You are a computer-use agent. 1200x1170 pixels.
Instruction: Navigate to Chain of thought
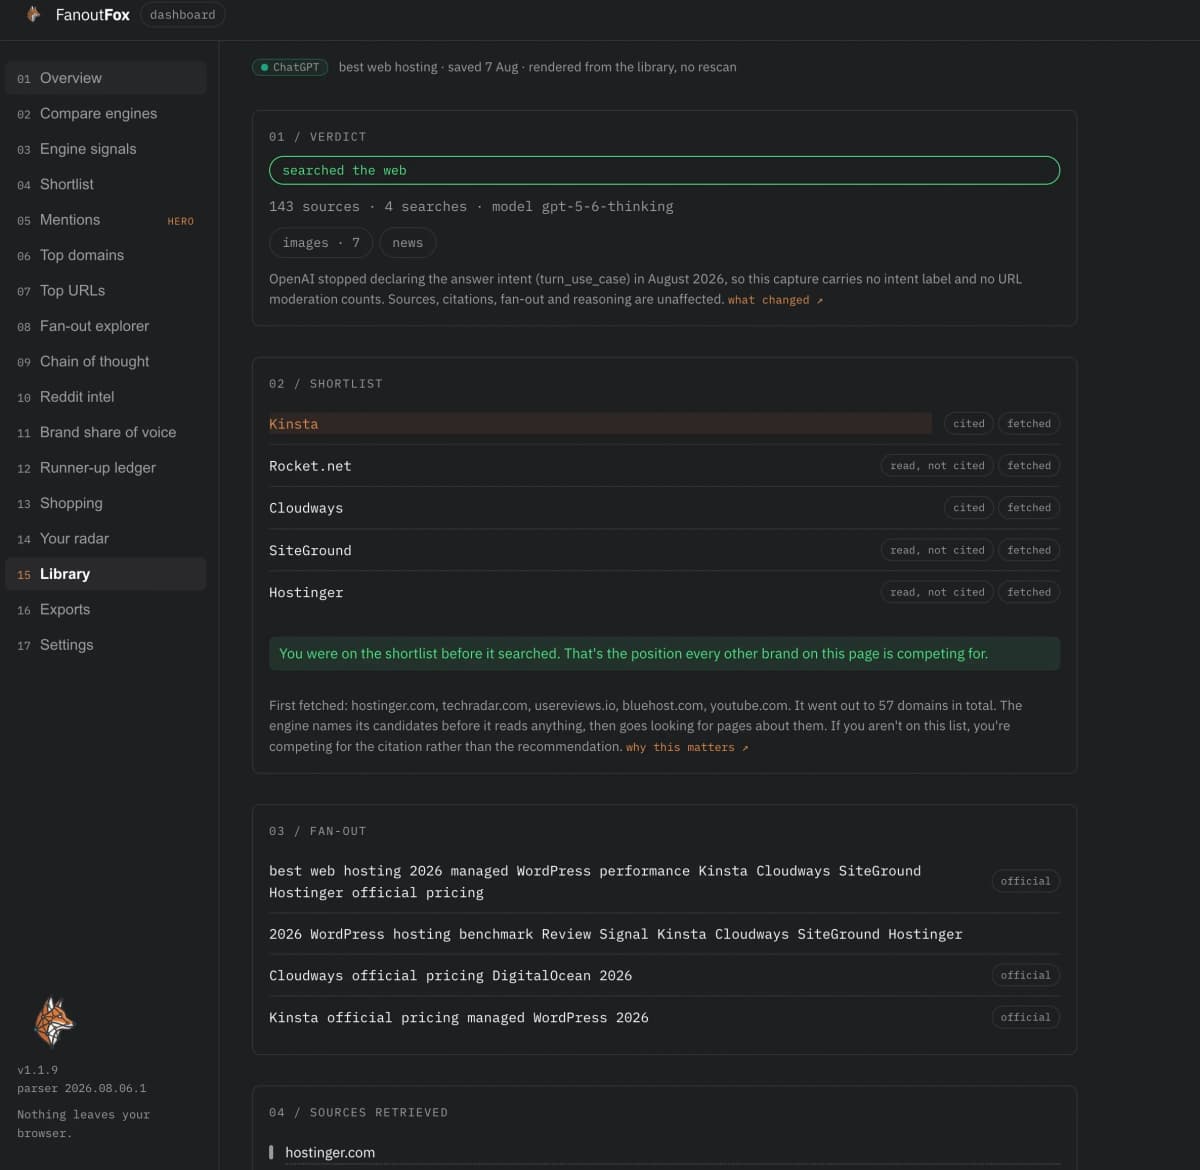106,361
